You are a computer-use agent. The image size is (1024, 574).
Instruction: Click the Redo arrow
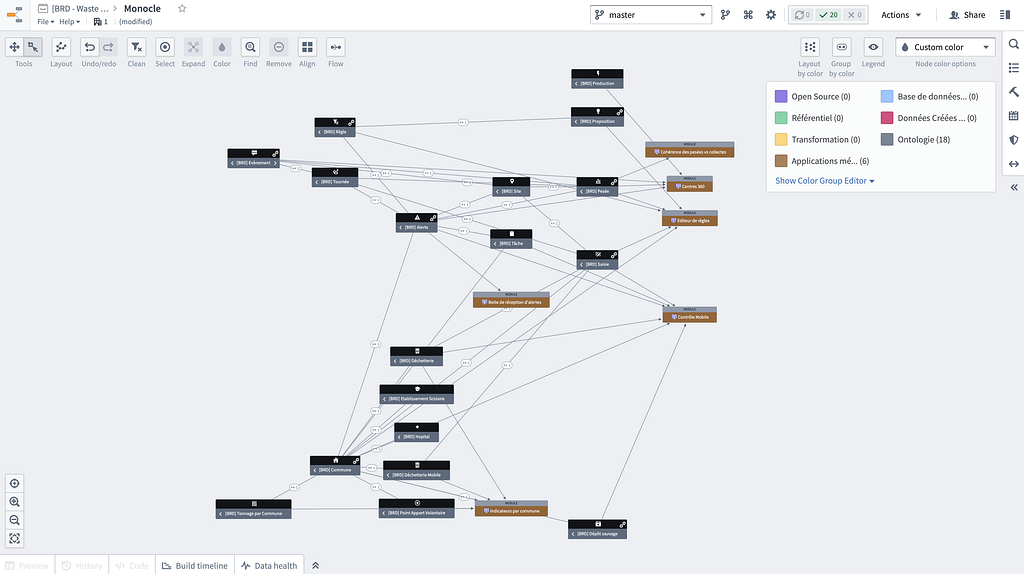point(108,47)
